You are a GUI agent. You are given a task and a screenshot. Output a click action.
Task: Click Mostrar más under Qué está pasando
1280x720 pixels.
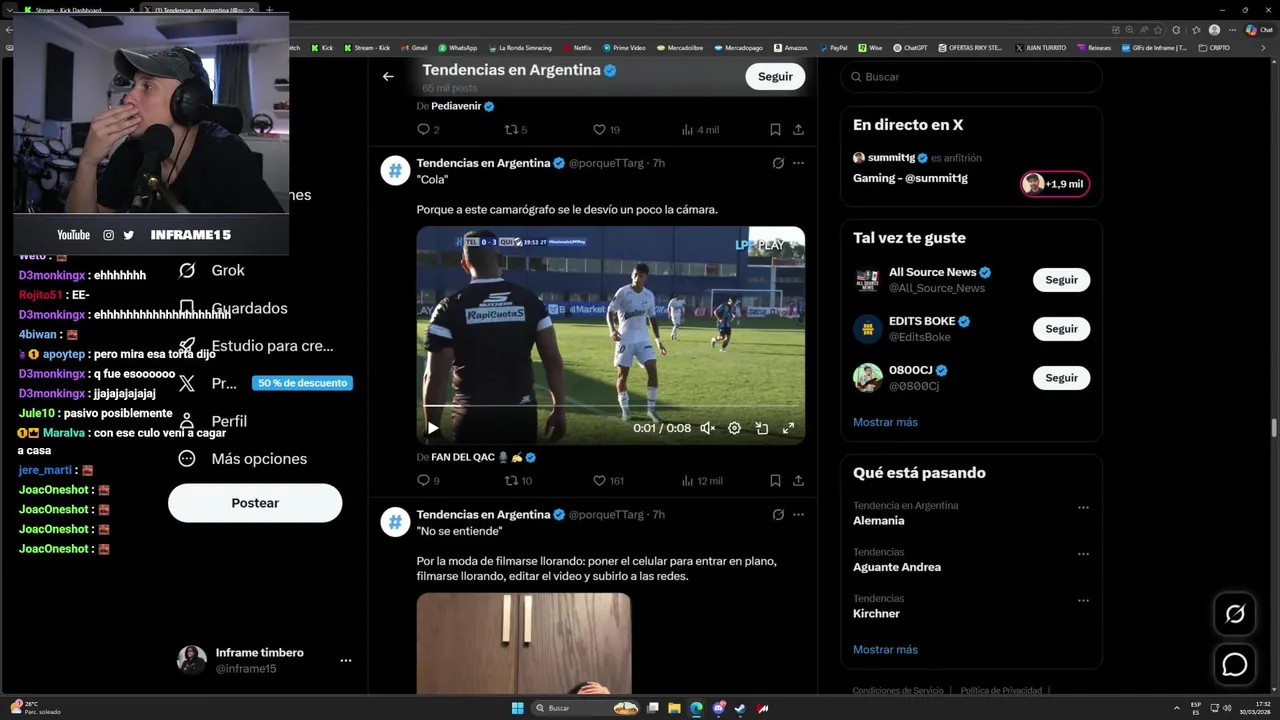coord(885,650)
